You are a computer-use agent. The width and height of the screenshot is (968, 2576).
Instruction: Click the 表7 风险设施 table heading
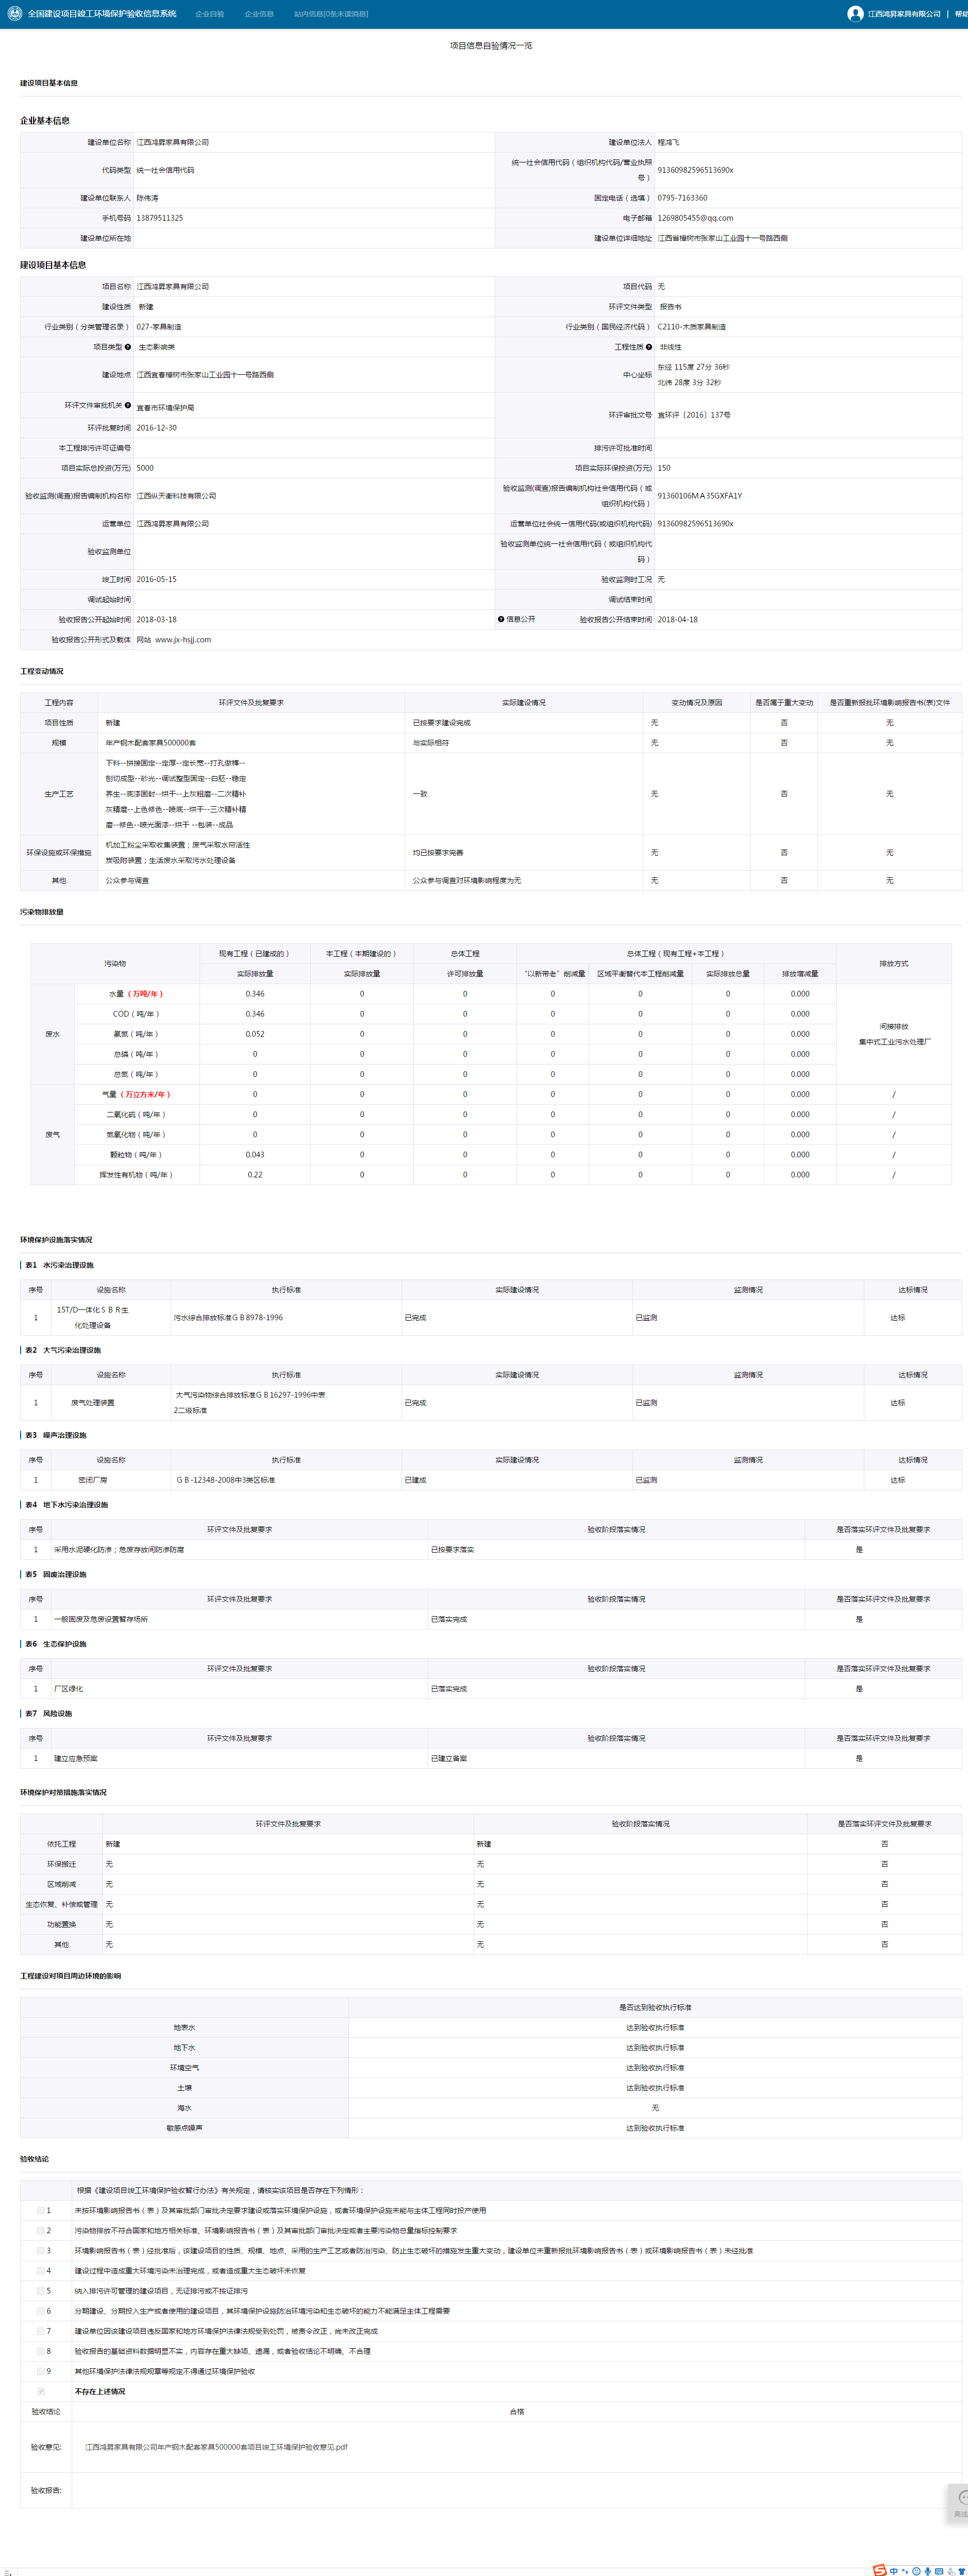[x=49, y=1713]
